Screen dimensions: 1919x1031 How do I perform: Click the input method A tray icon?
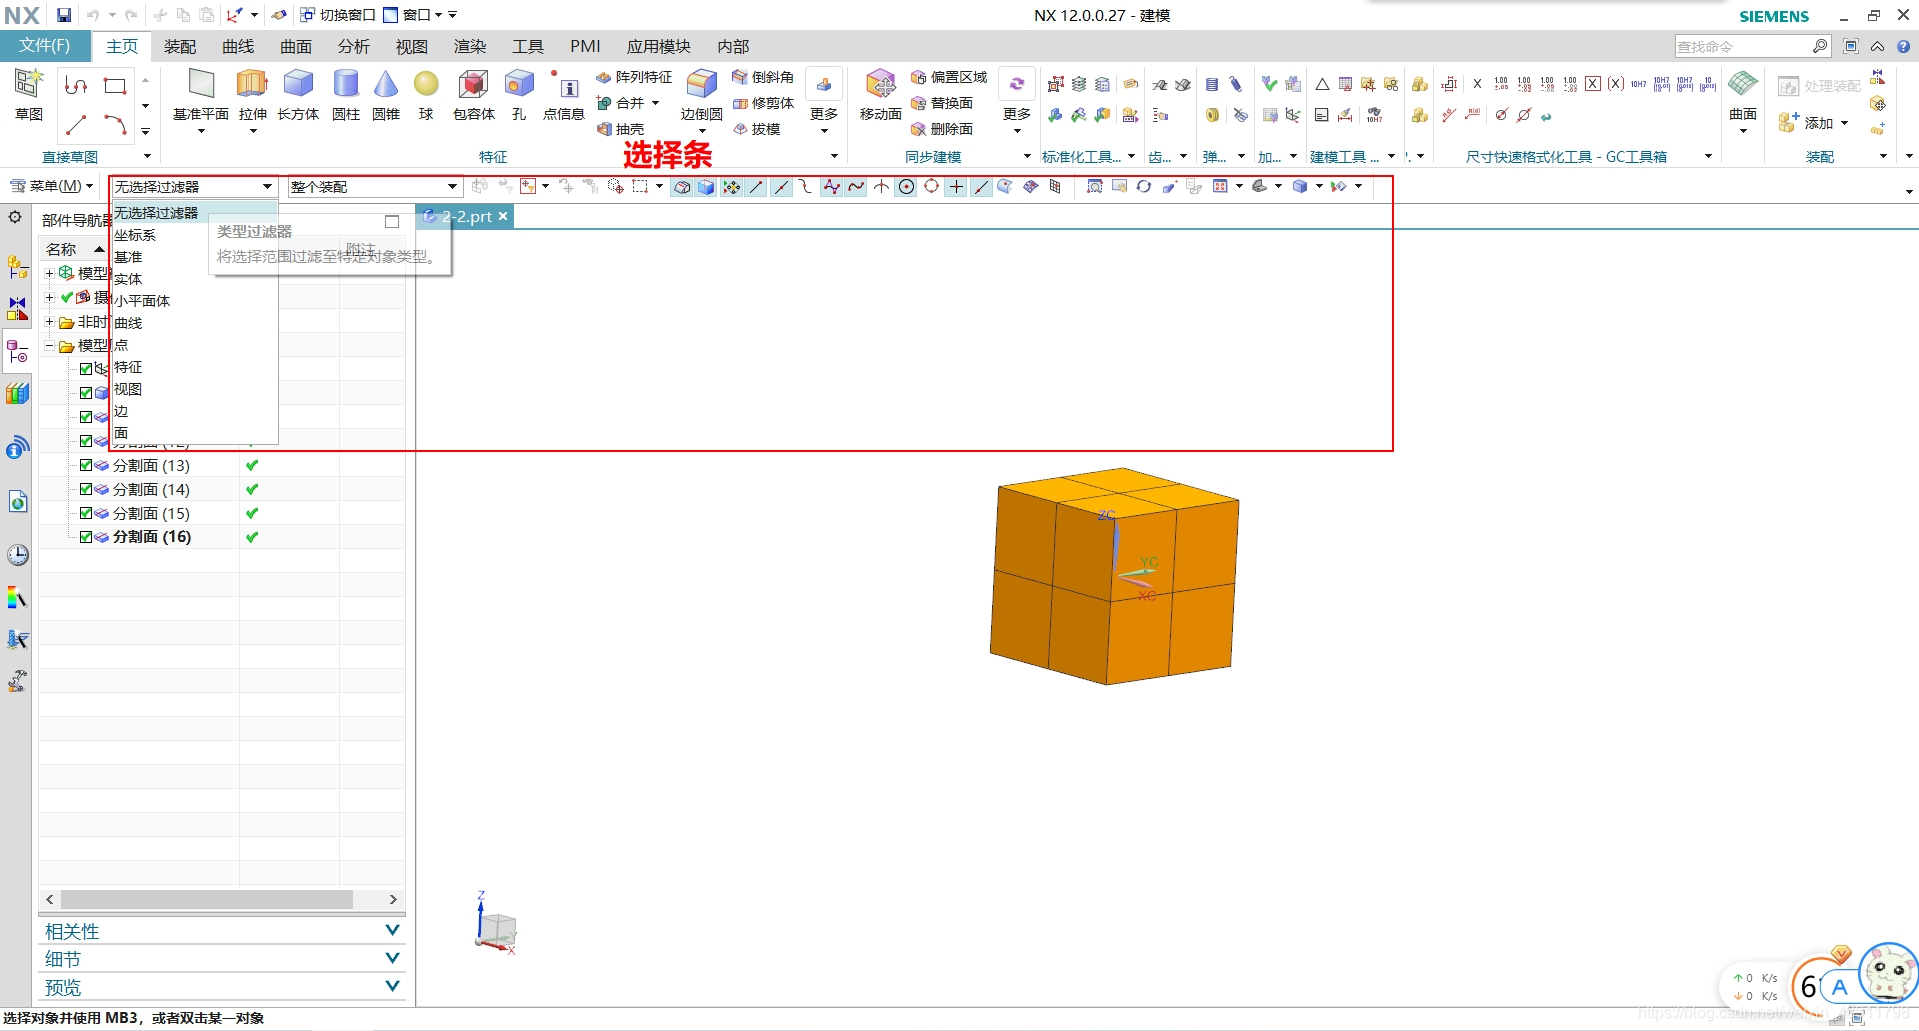pos(1838,987)
